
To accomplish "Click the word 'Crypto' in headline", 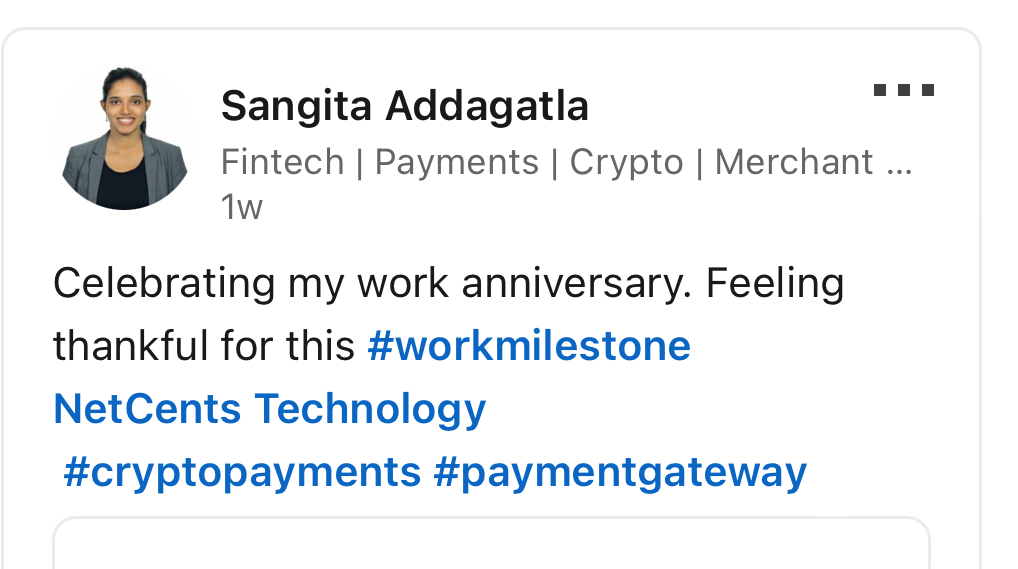I will point(626,162).
